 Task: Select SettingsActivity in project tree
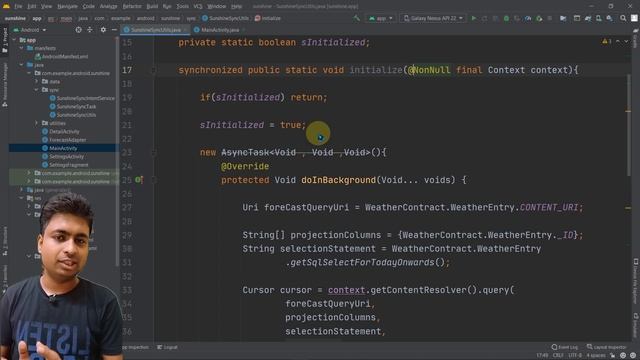click(x=63, y=157)
